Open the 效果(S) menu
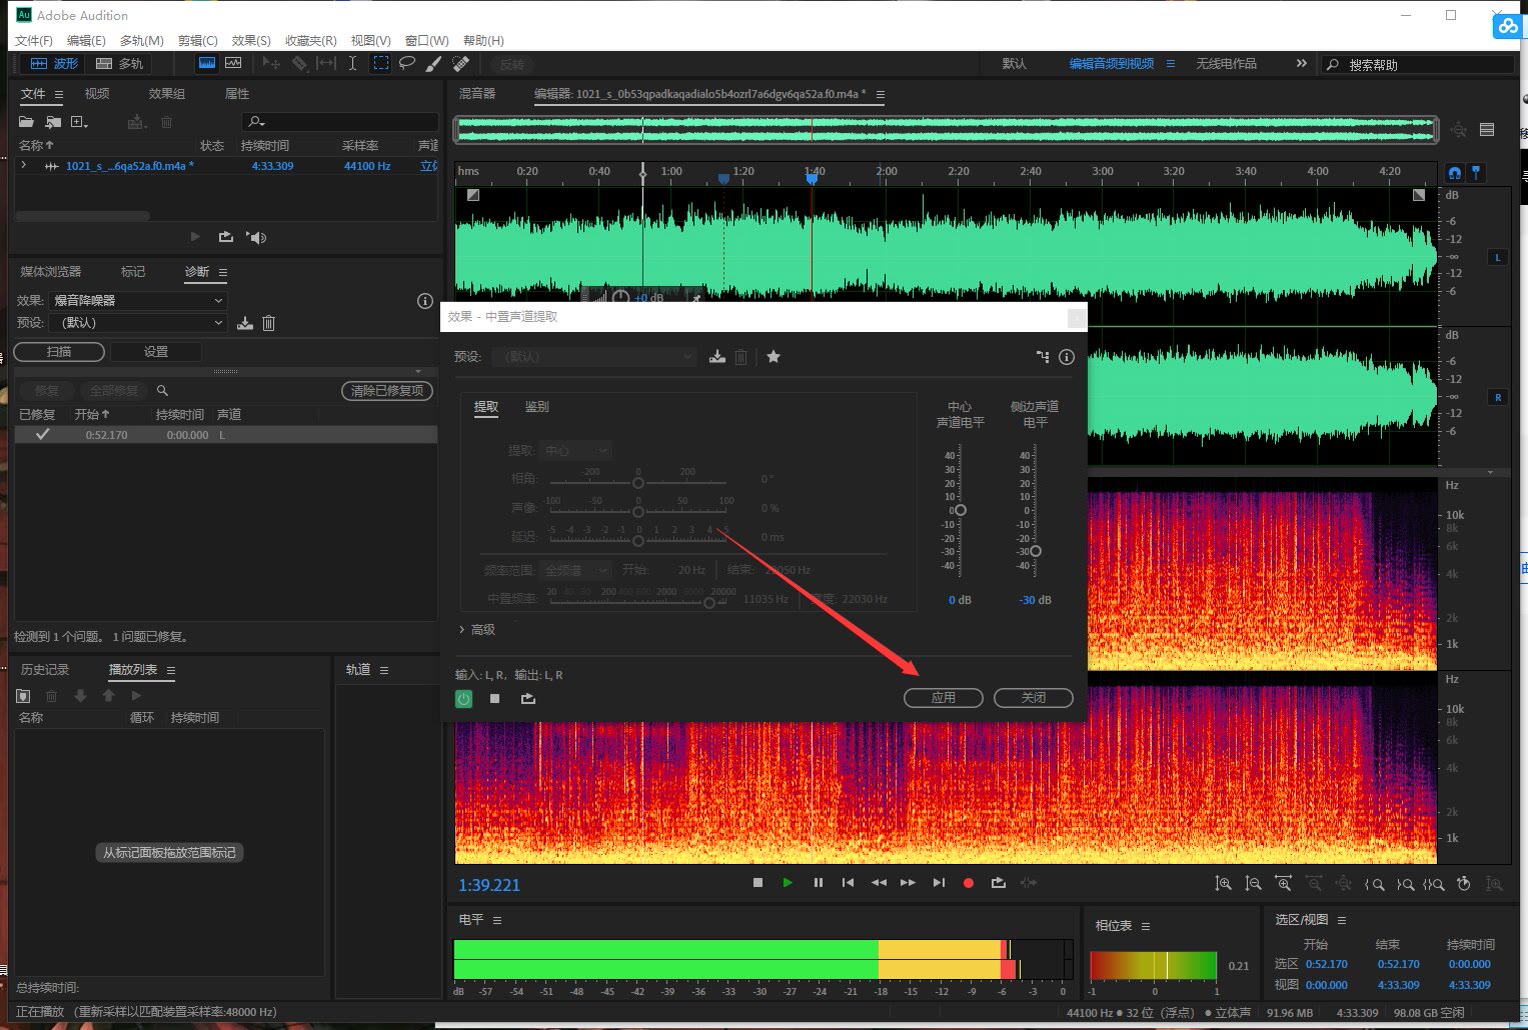1528x1030 pixels. (251, 40)
